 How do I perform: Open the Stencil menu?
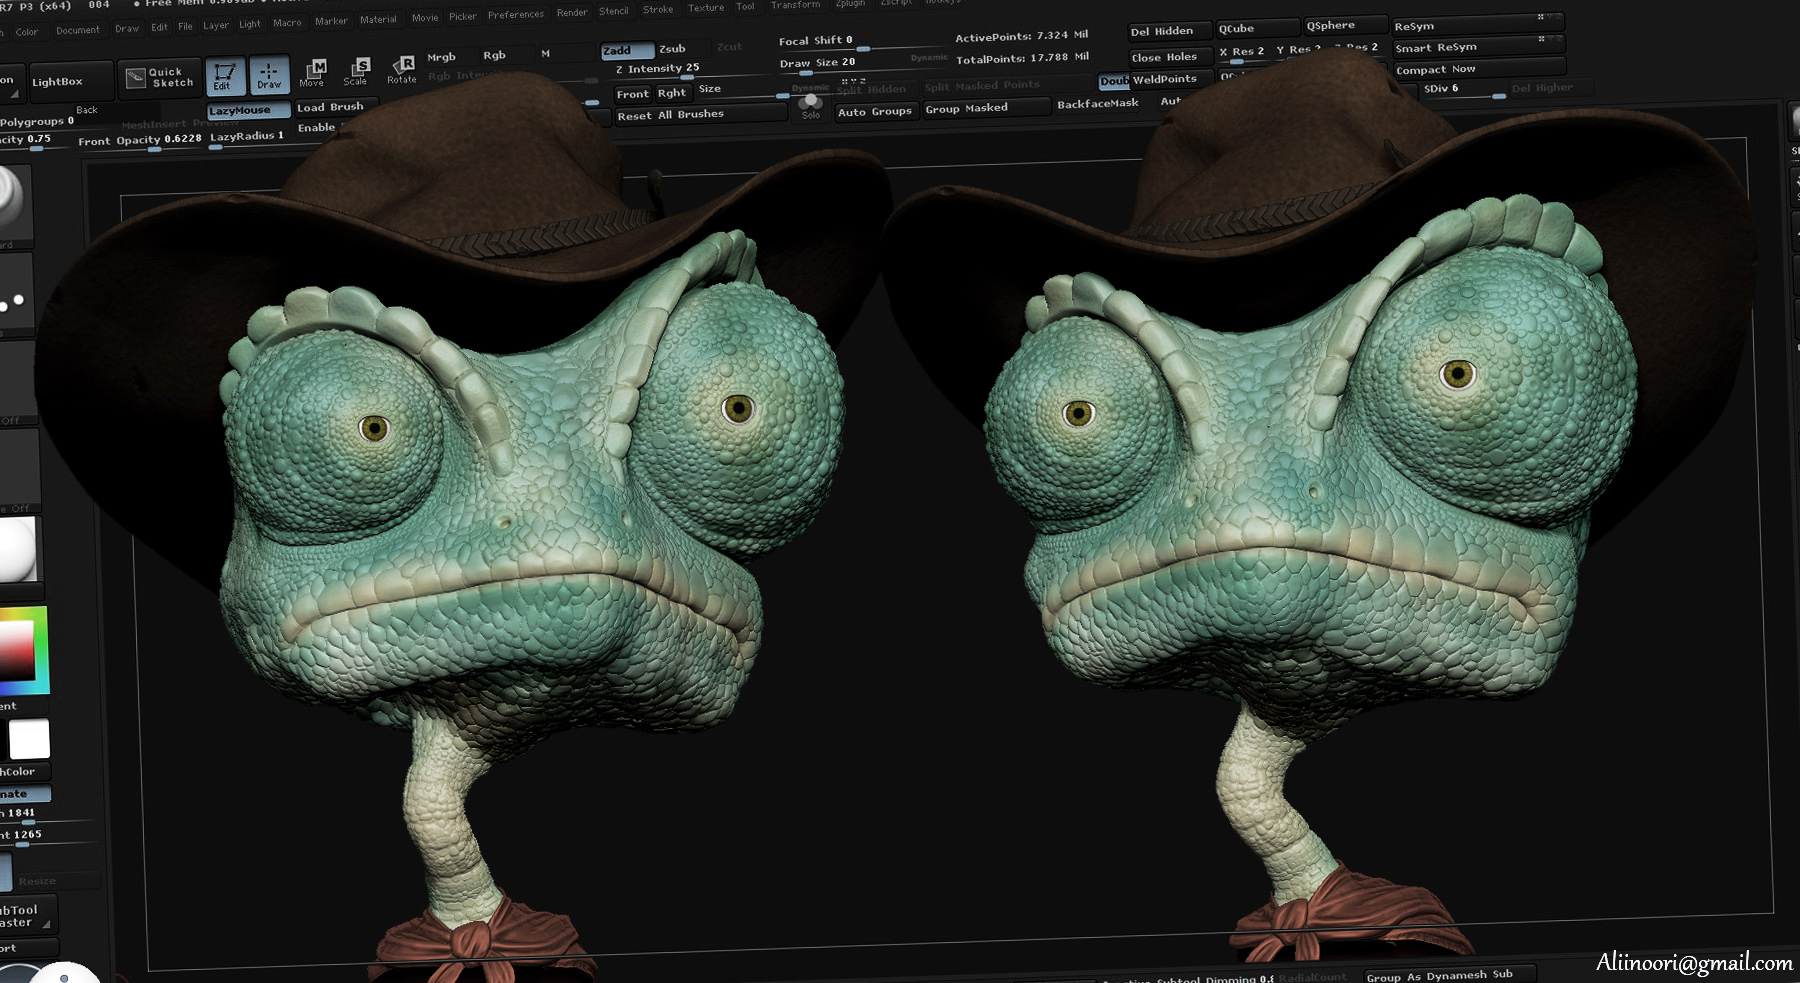[614, 11]
